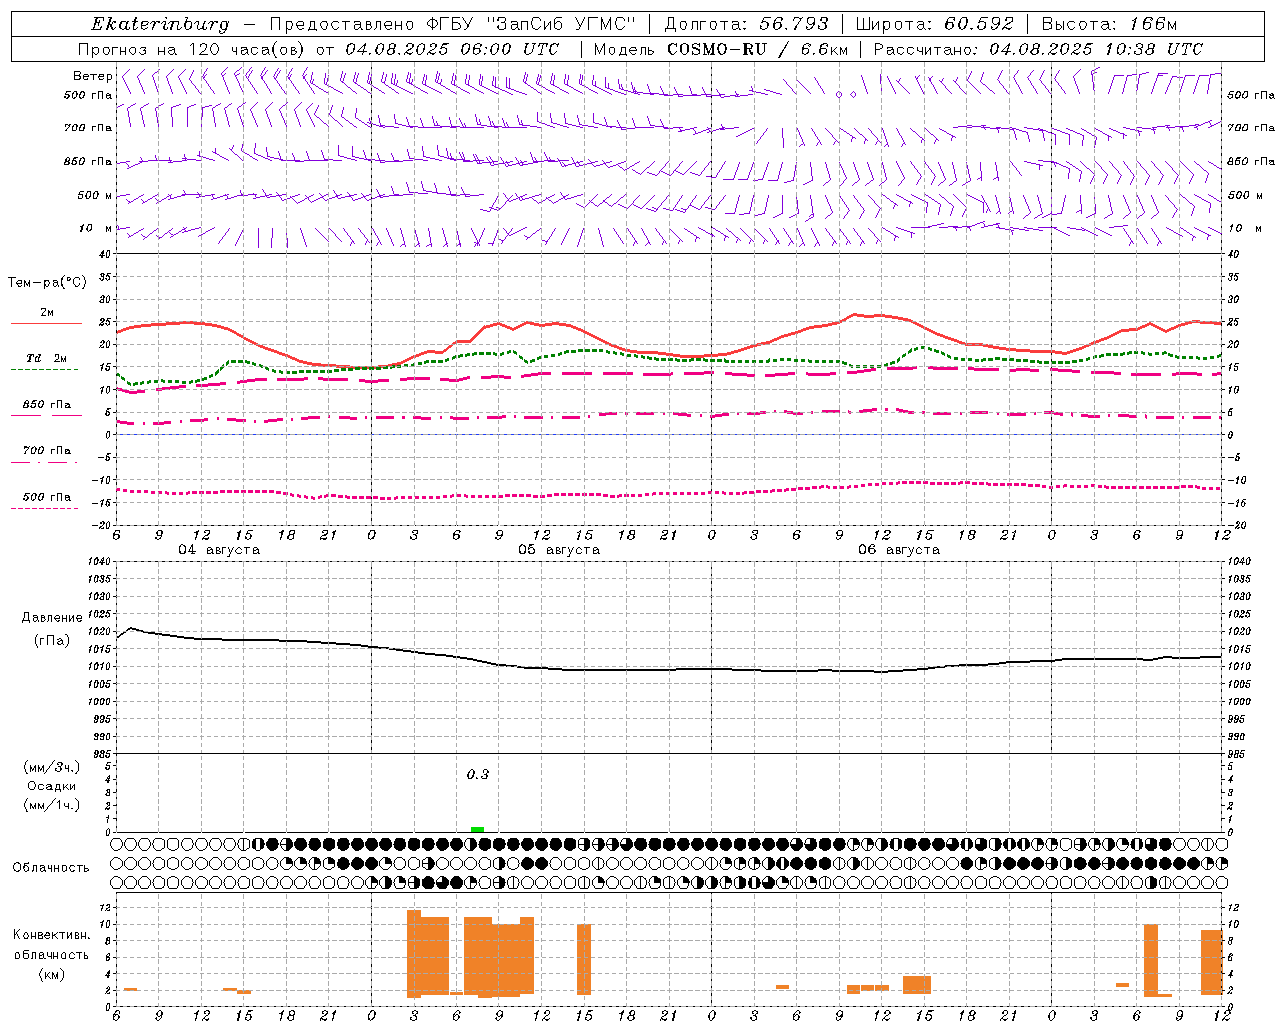Image resolution: width=1280 pixels, height=1024 pixels.
Task: Click the dotted line sample under 500 гПа legend
Action: [45, 508]
